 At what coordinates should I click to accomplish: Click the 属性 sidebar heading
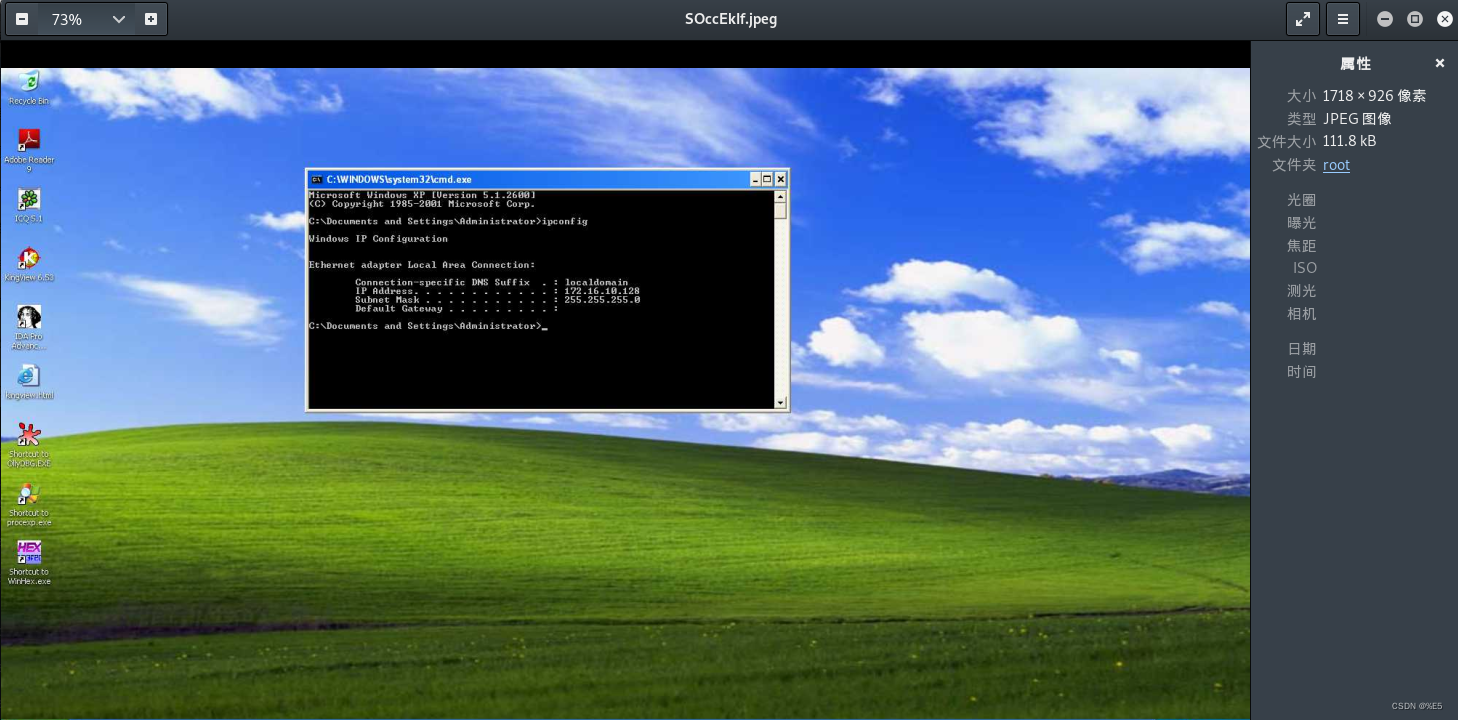[x=1355, y=63]
